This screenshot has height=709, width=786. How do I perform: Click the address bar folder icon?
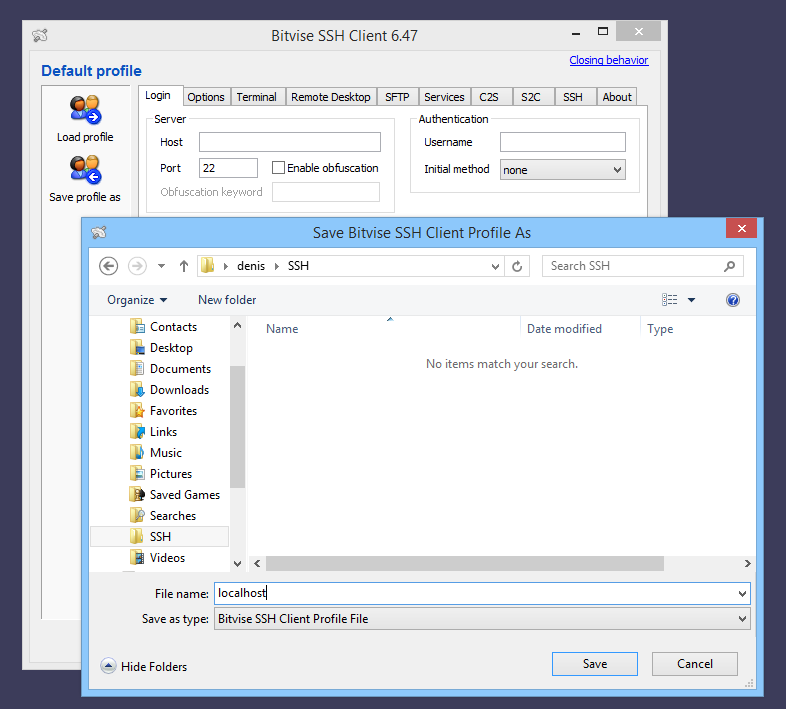(x=208, y=265)
